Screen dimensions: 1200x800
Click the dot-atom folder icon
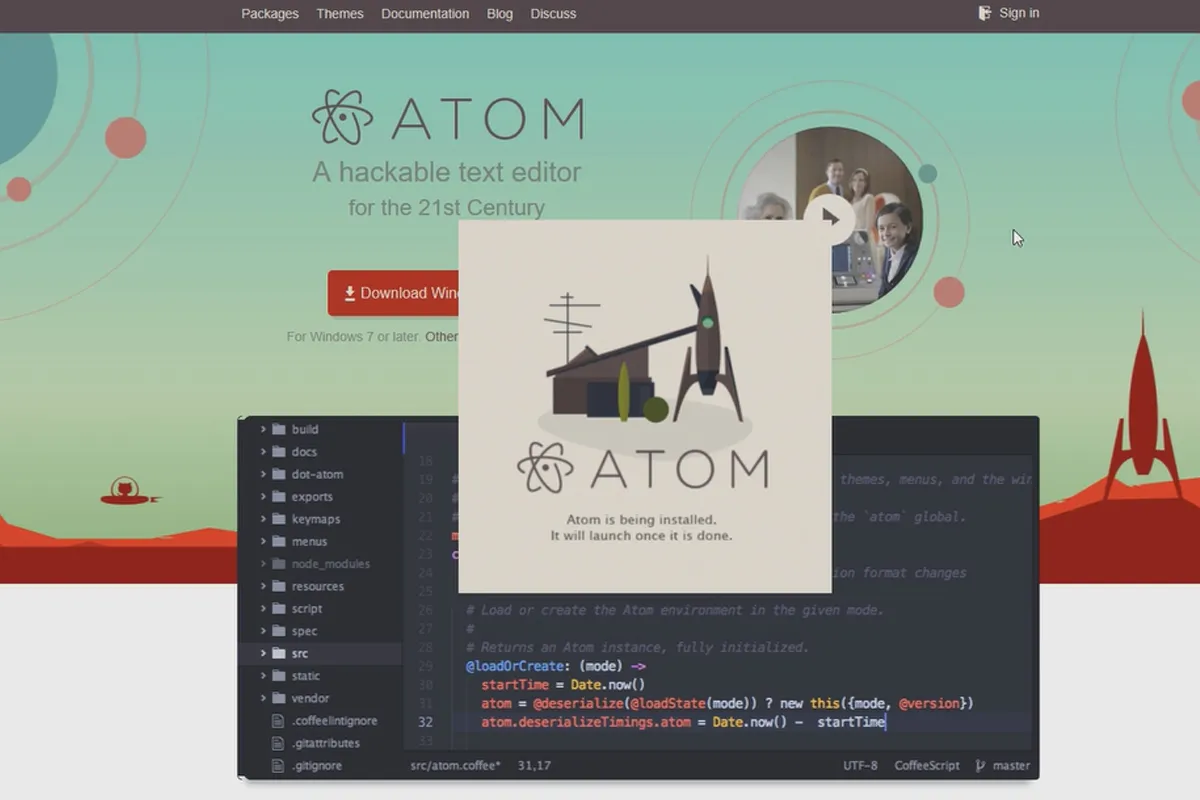pos(278,474)
